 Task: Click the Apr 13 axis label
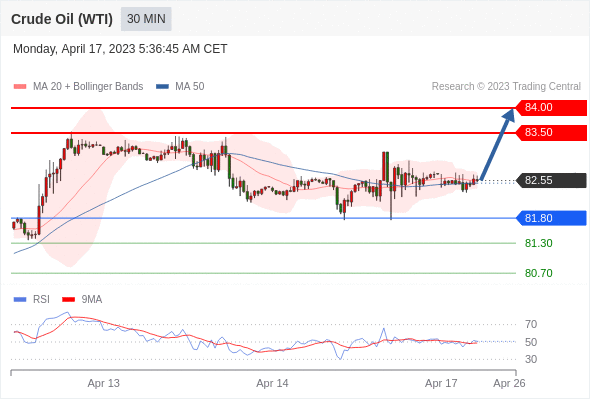(103, 383)
